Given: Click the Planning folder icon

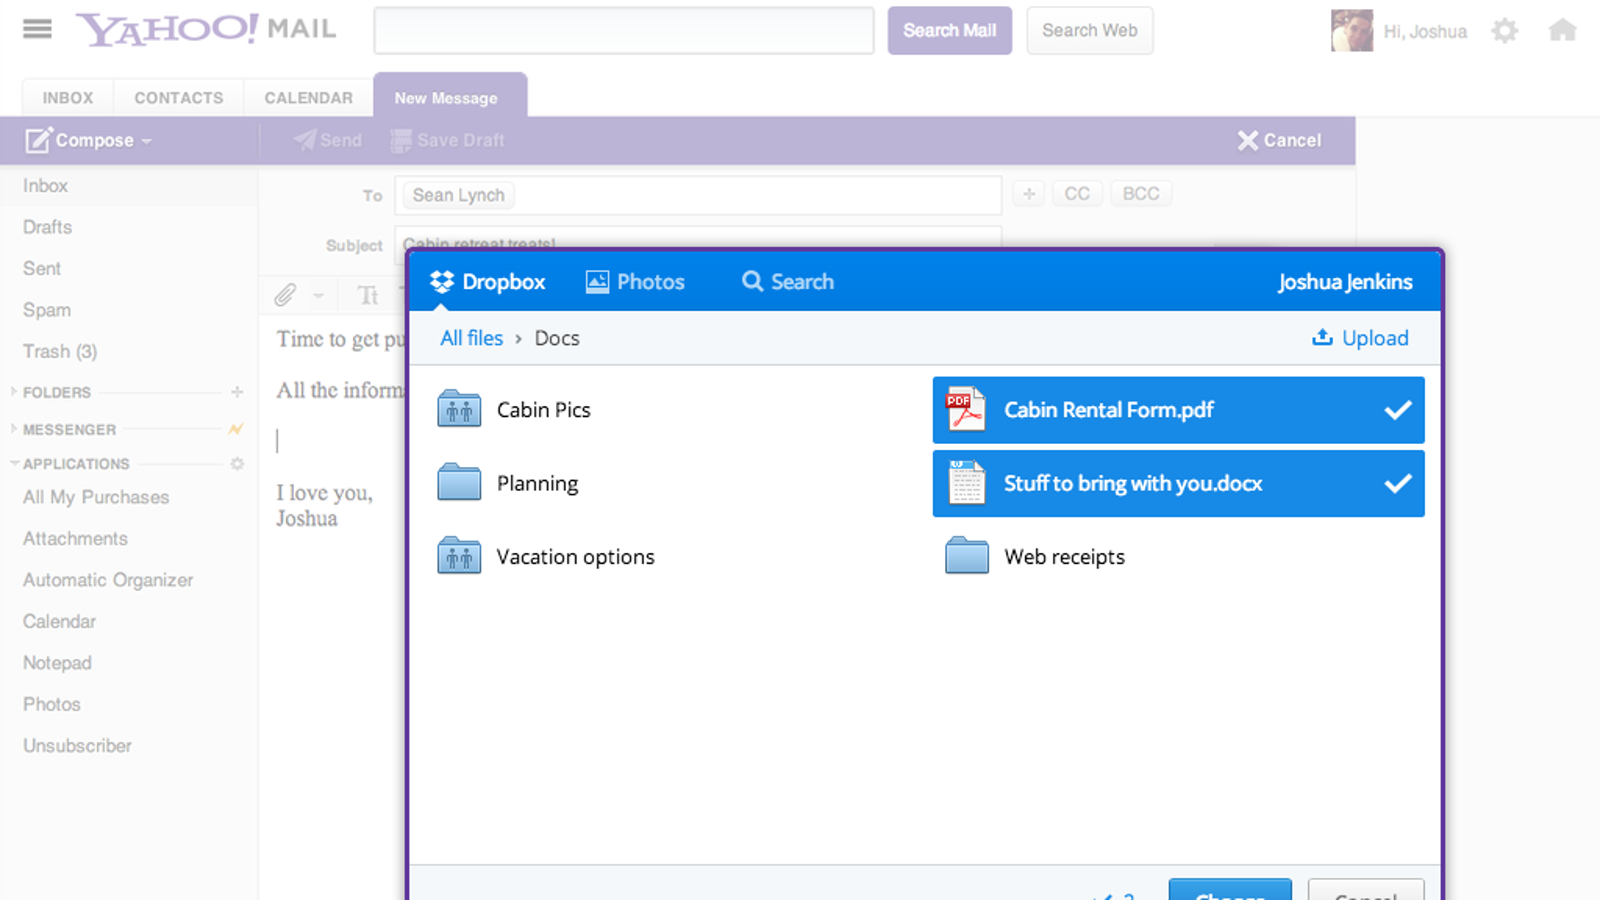Looking at the screenshot, I should (459, 482).
